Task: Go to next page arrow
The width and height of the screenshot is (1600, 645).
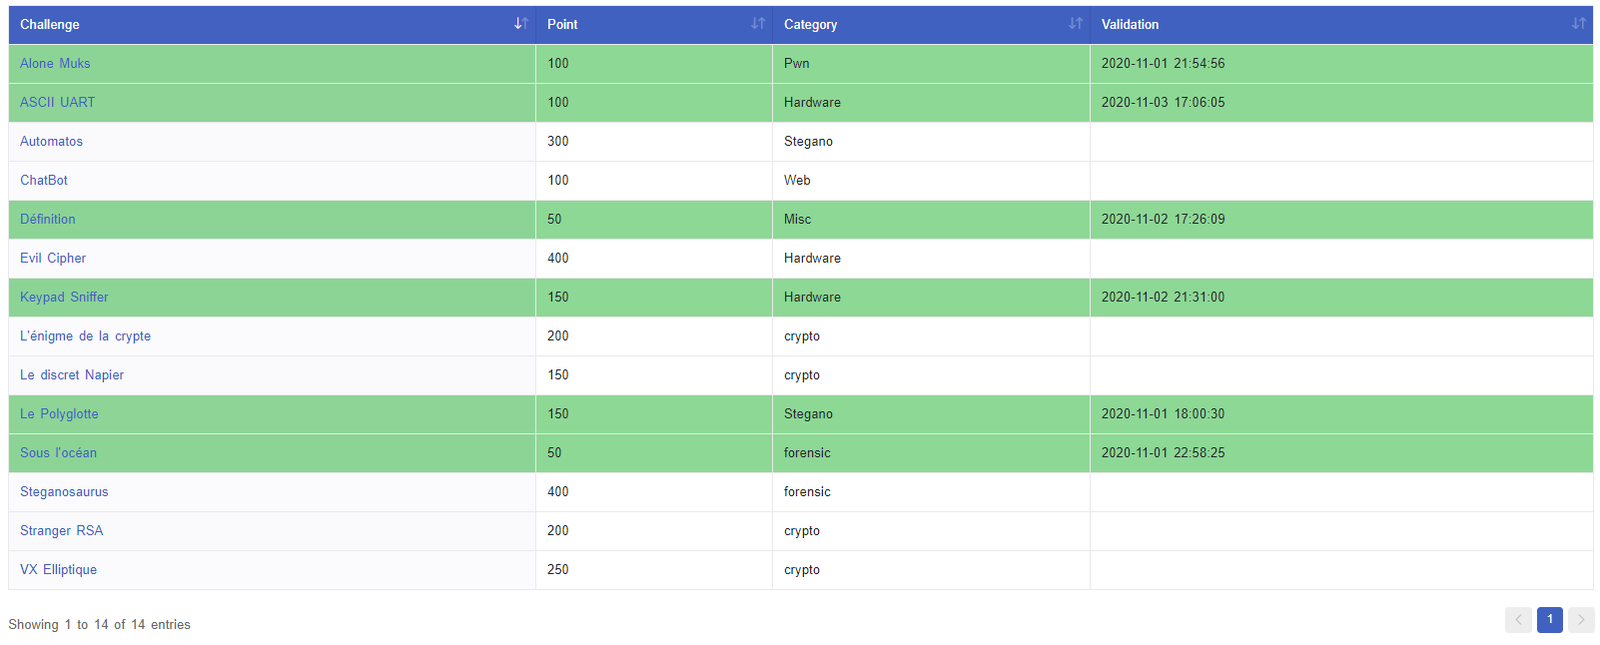Action: [x=1580, y=620]
